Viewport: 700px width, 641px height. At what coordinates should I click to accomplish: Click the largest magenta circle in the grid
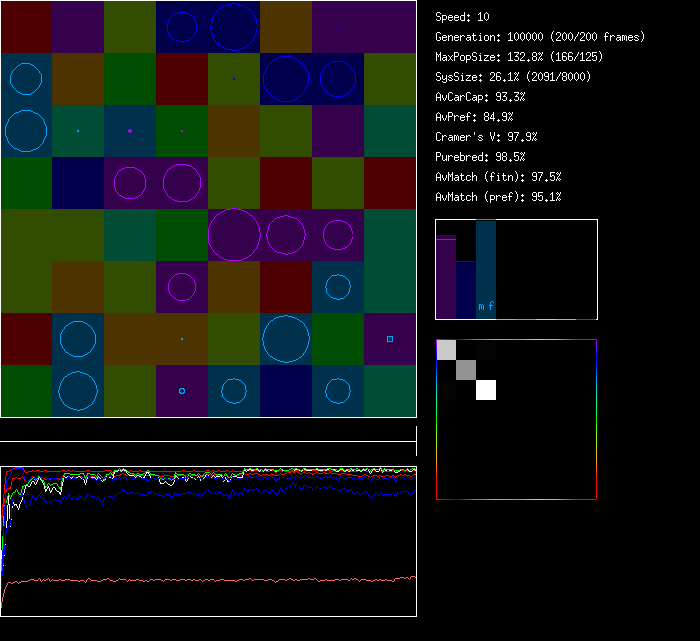234,235
